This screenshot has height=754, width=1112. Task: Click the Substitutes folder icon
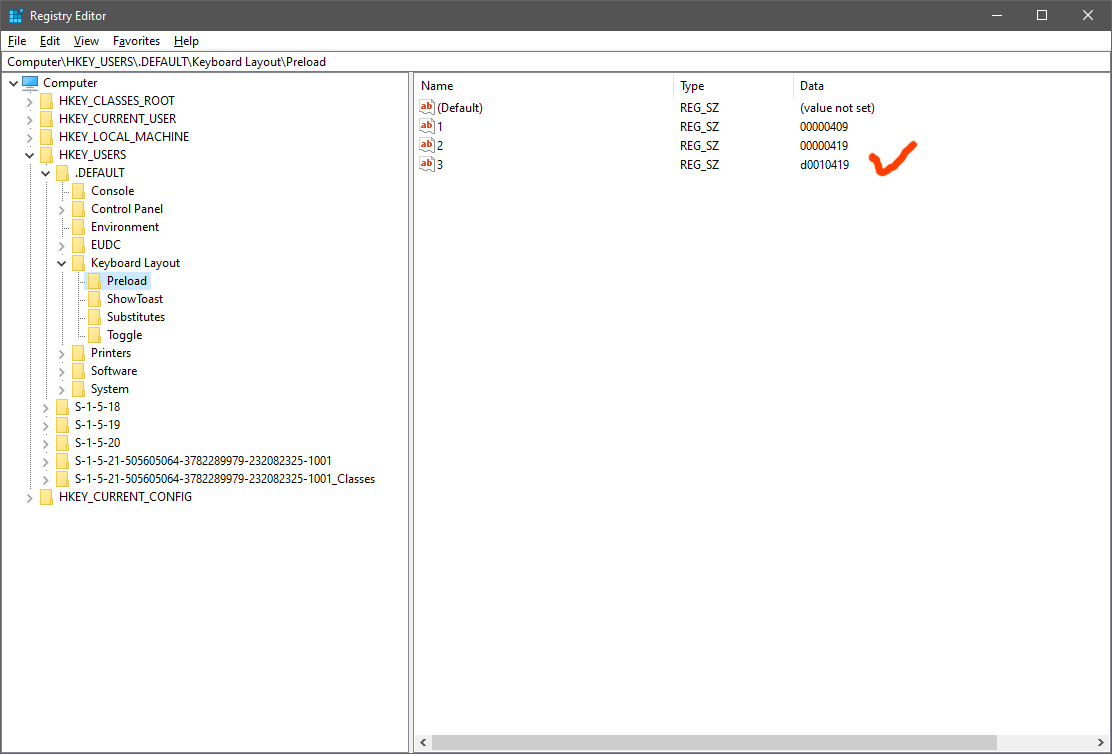pyautogui.click(x=95, y=317)
